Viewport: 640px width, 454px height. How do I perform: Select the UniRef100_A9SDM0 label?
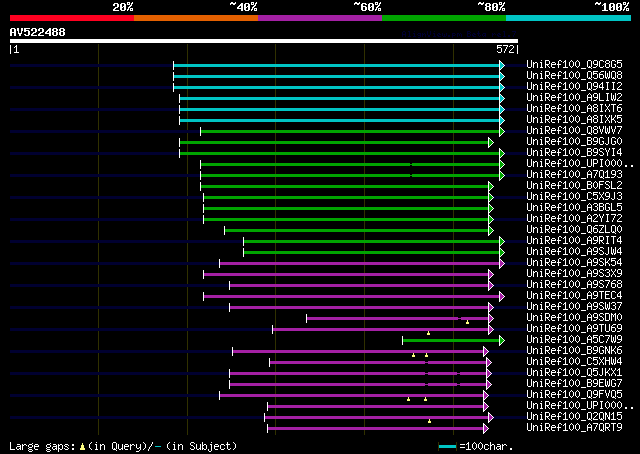pyautogui.click(x=574, y=318)
